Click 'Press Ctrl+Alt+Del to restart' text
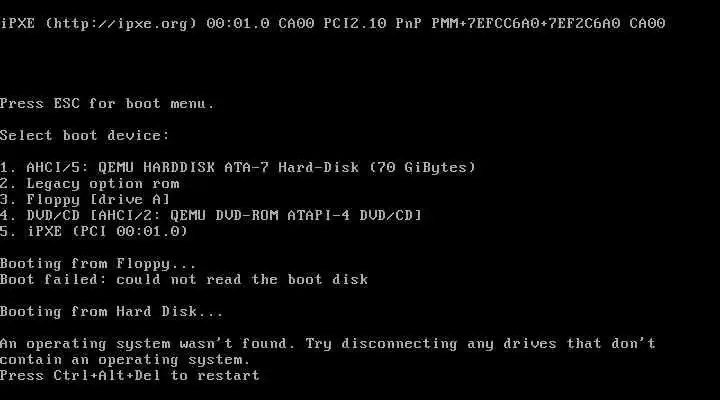The height and width of the screenshot is (400, 720). pyautogui.click(x=130, y=376)
